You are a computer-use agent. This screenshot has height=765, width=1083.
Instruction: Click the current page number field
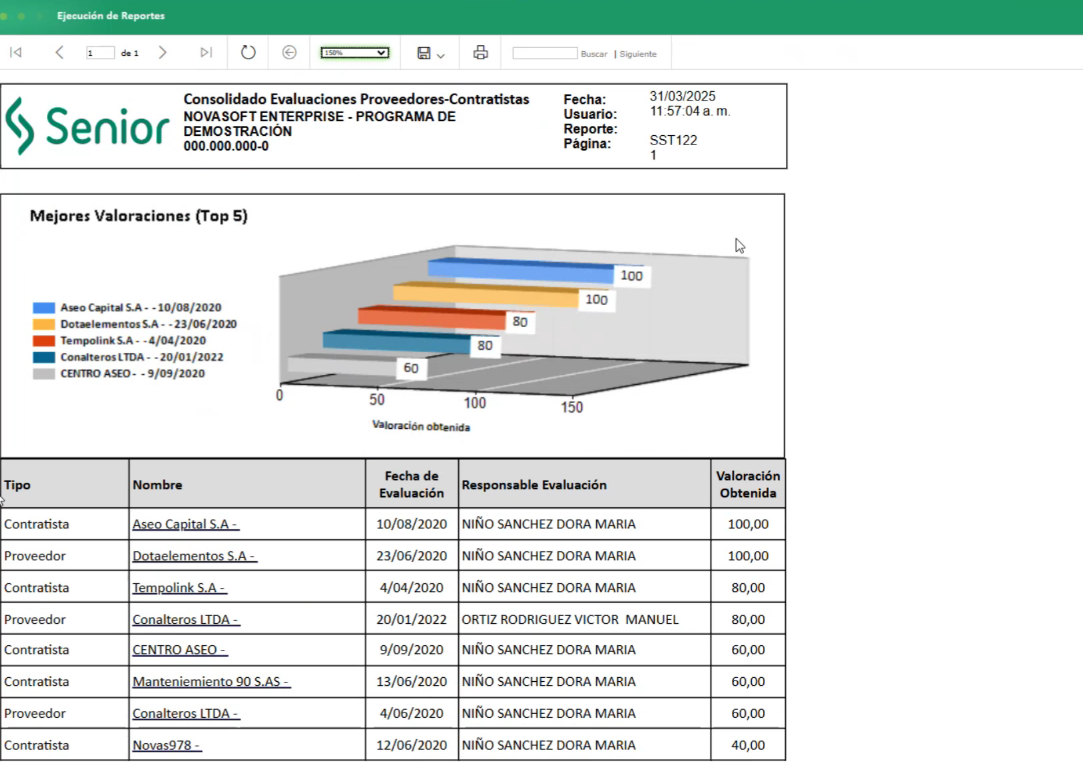point(100,53)
